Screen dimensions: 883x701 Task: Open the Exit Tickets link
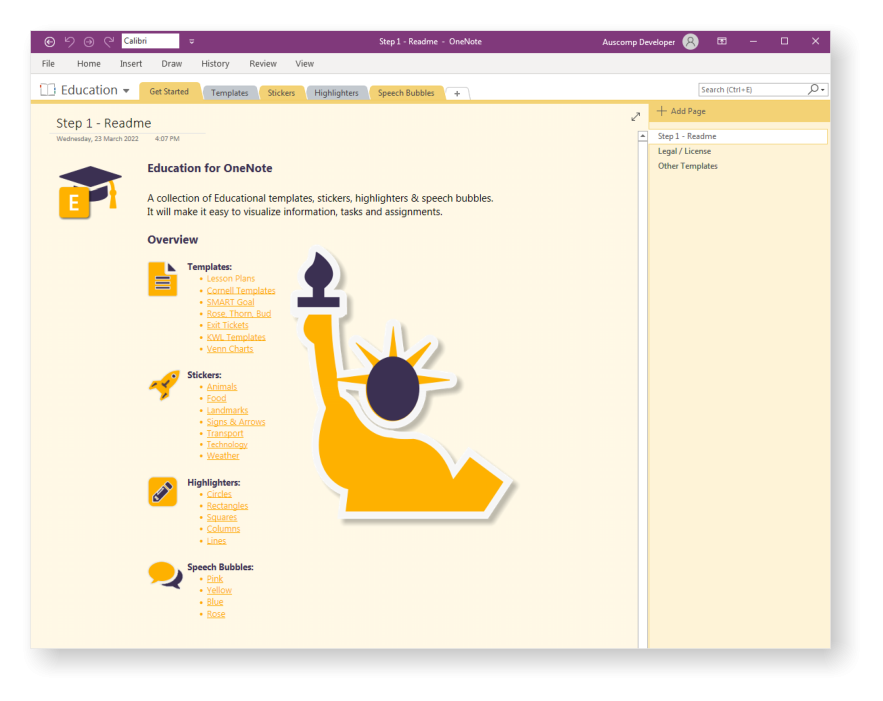(x=227, y=325)
